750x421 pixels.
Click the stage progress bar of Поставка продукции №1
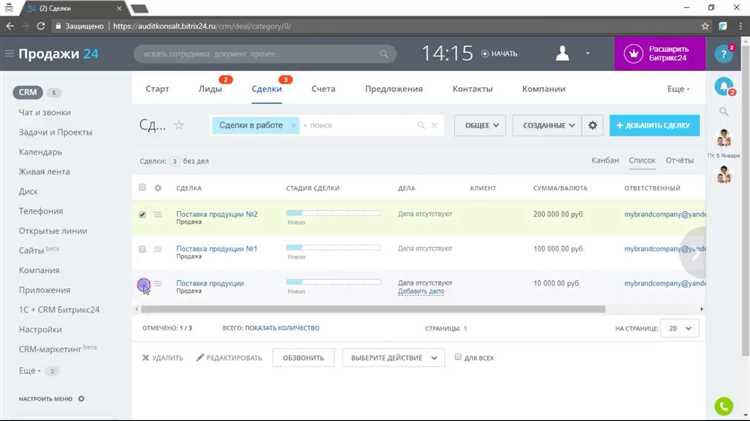pos(333,247)
